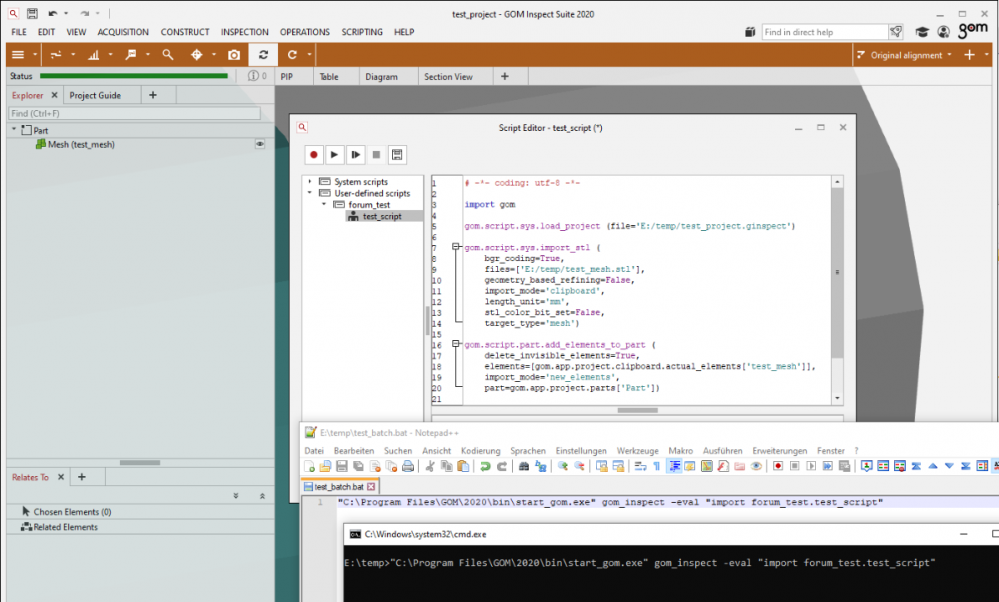Image resolution: width=999 pixels, height=602 pixels.
Task: Click the Section View tab button
Action: 448,76
